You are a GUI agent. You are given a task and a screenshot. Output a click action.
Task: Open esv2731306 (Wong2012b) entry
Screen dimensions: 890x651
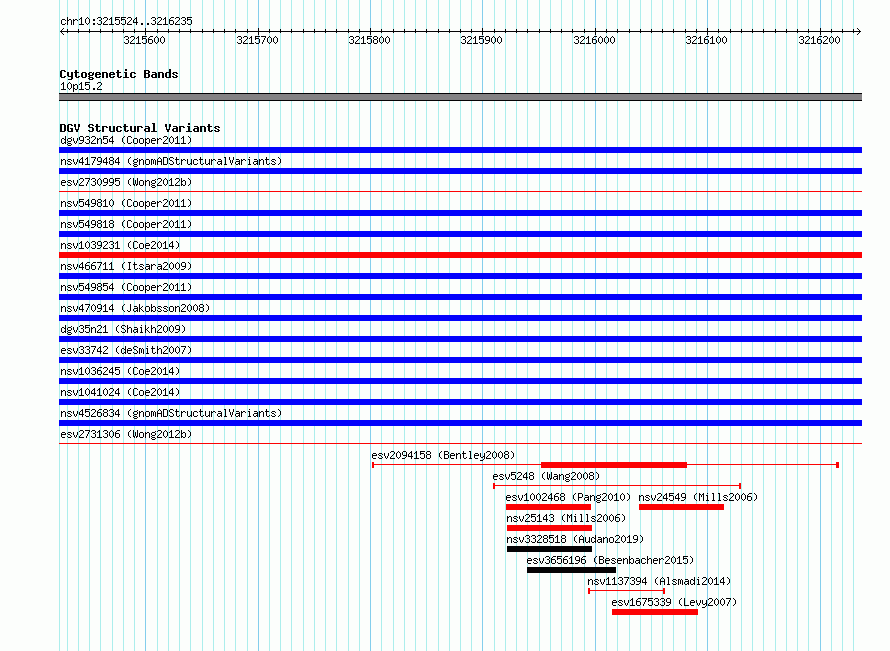tap(126, 434)
